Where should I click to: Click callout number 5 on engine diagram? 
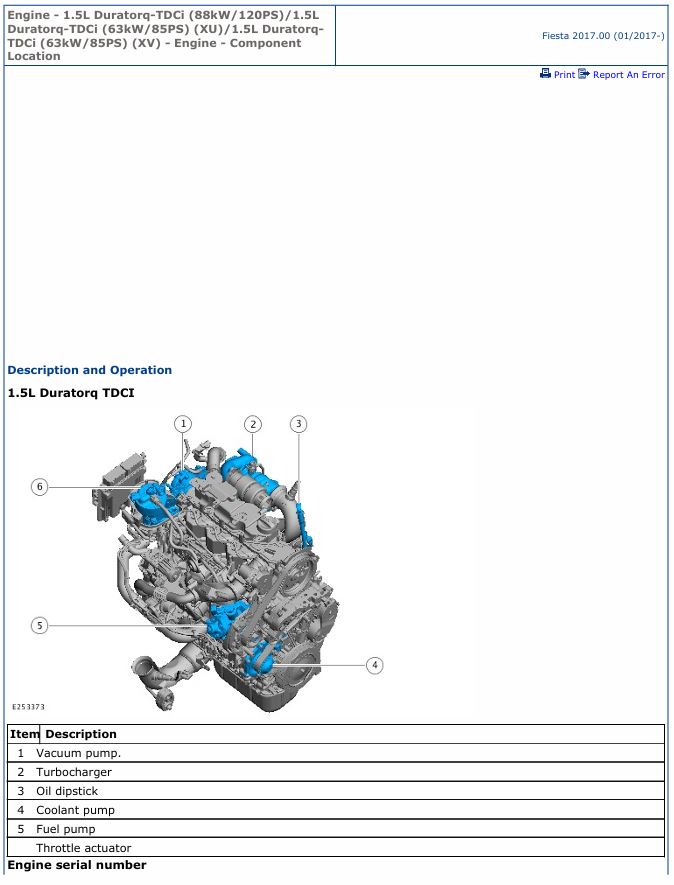(x=40, y=625)
